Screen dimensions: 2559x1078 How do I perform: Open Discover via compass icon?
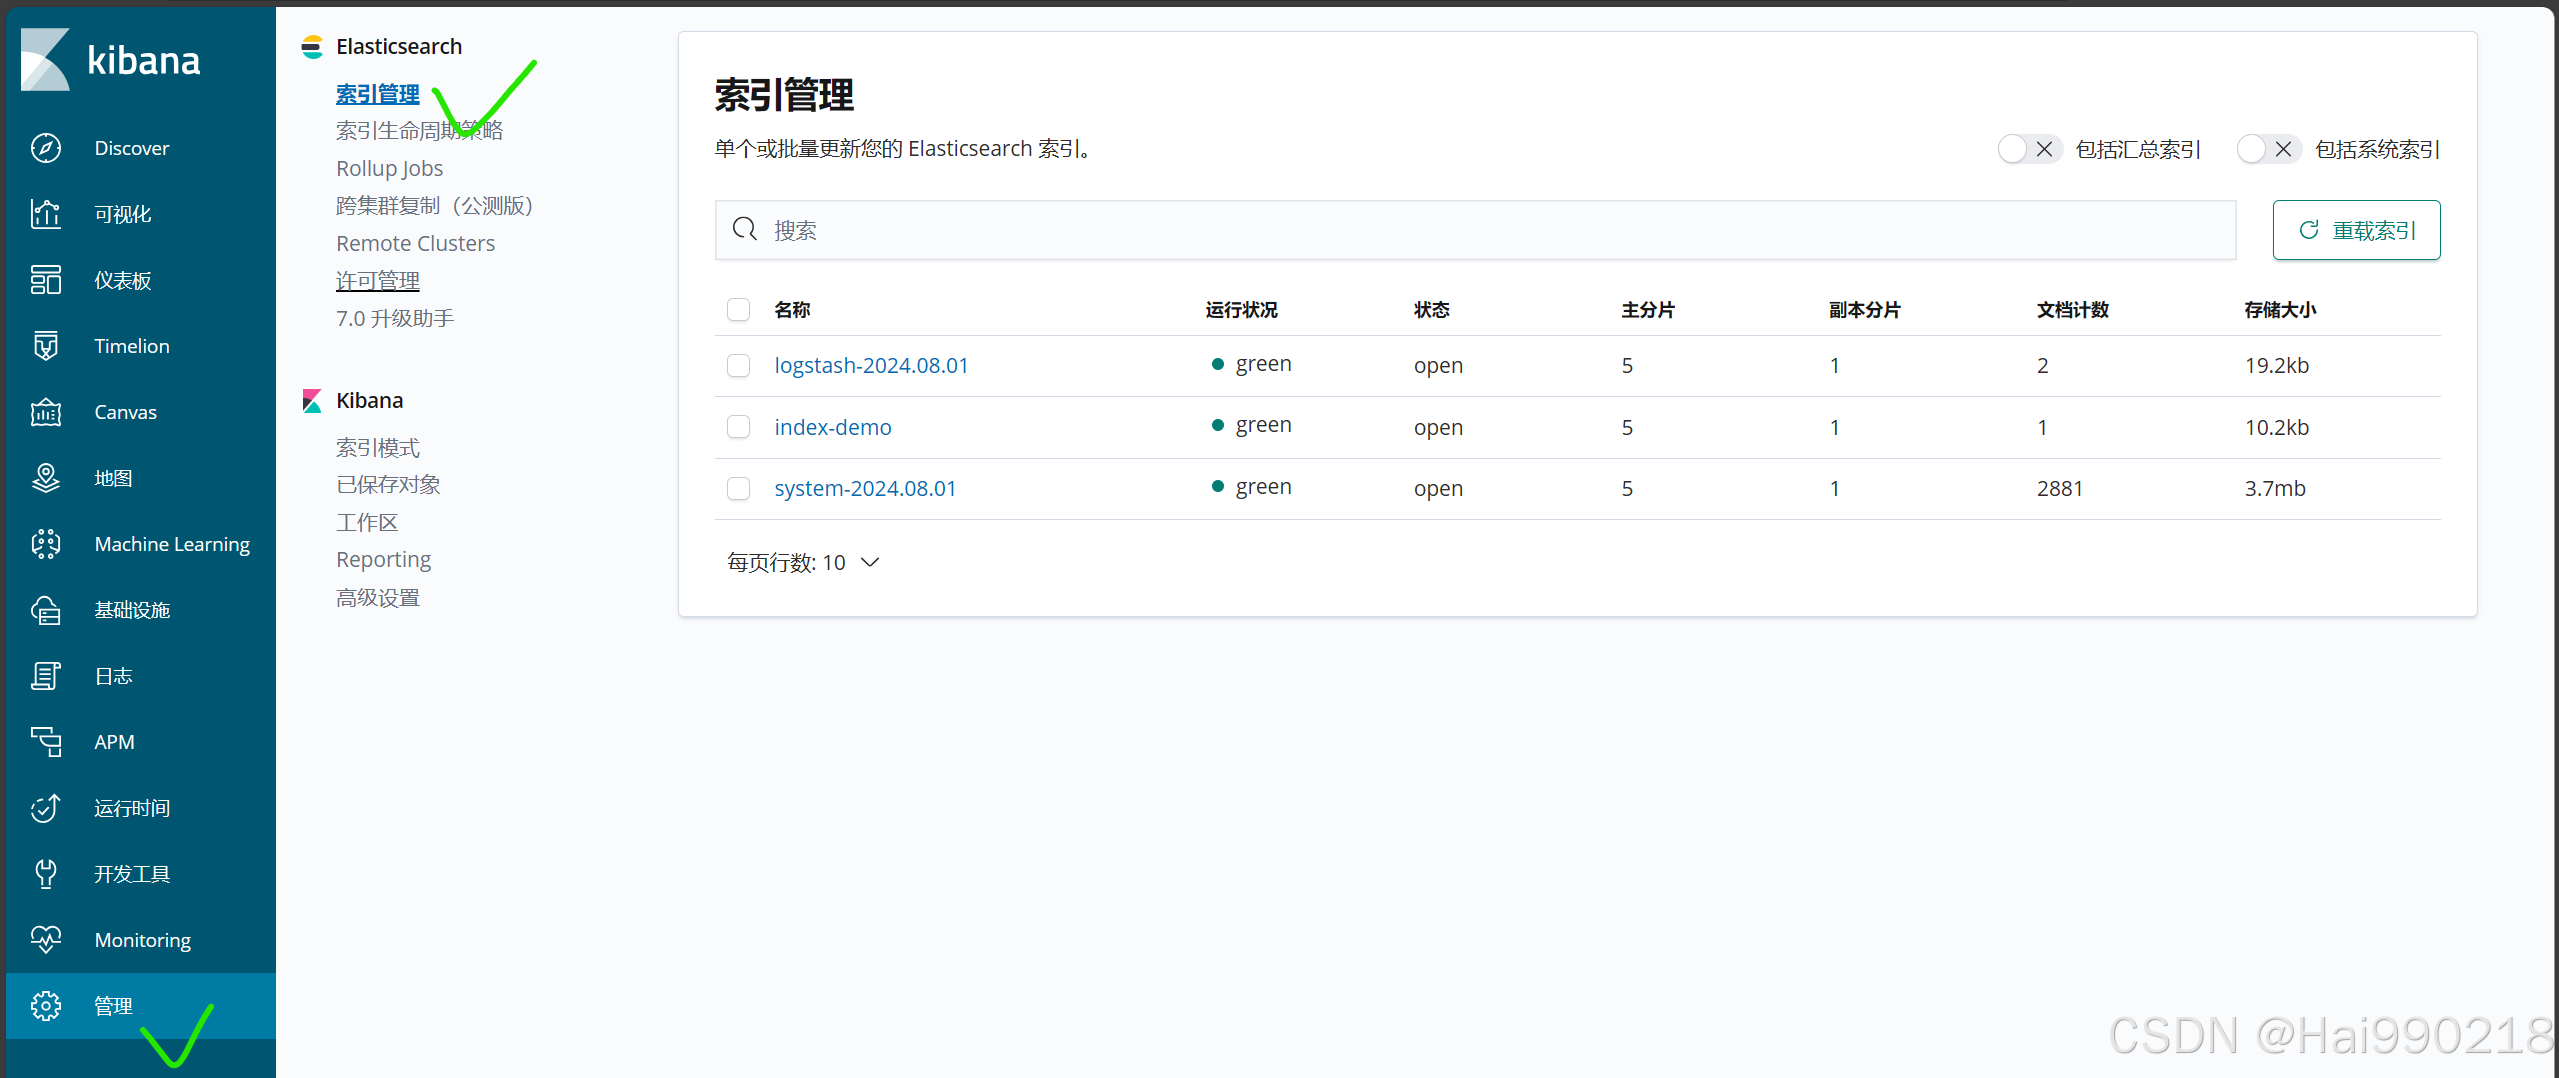46,148
